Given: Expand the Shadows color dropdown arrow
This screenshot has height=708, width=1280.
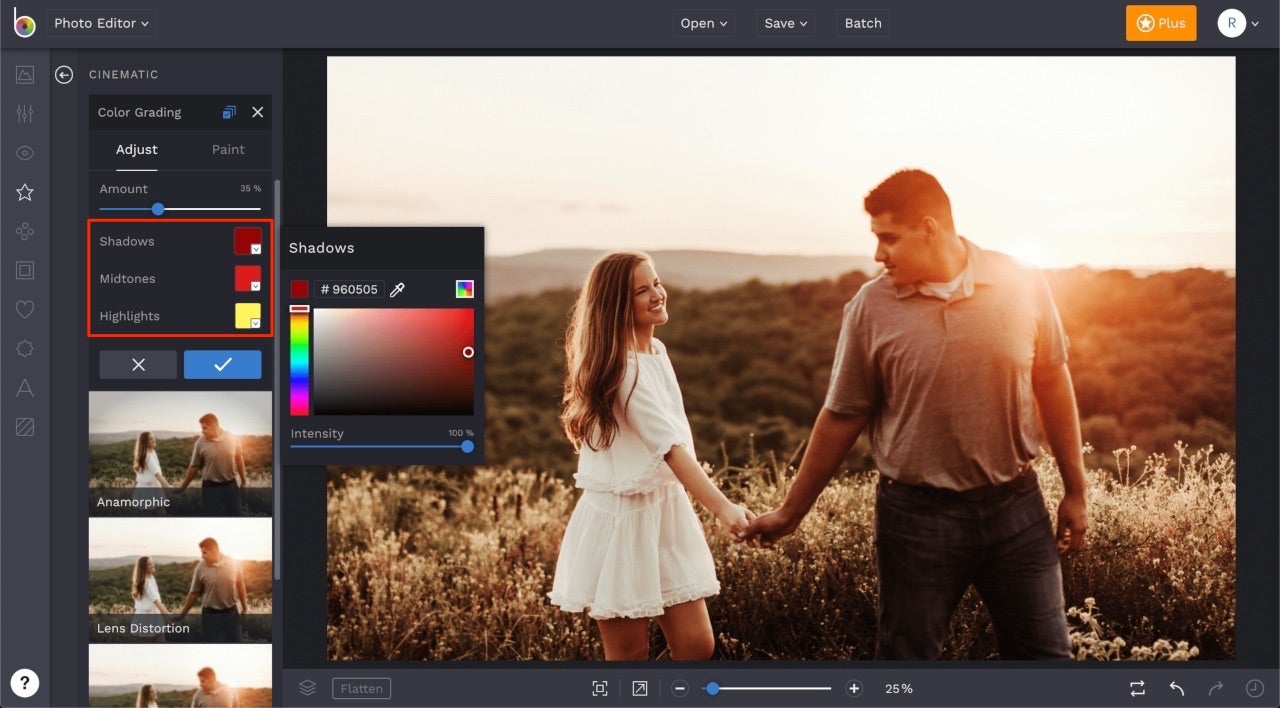Looking at the screenshot, I should 255,247.
